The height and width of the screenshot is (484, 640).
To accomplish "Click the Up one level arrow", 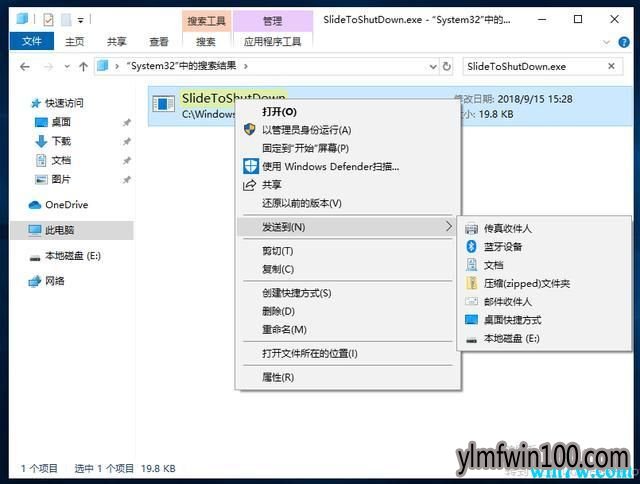I will tap(83, 67).
